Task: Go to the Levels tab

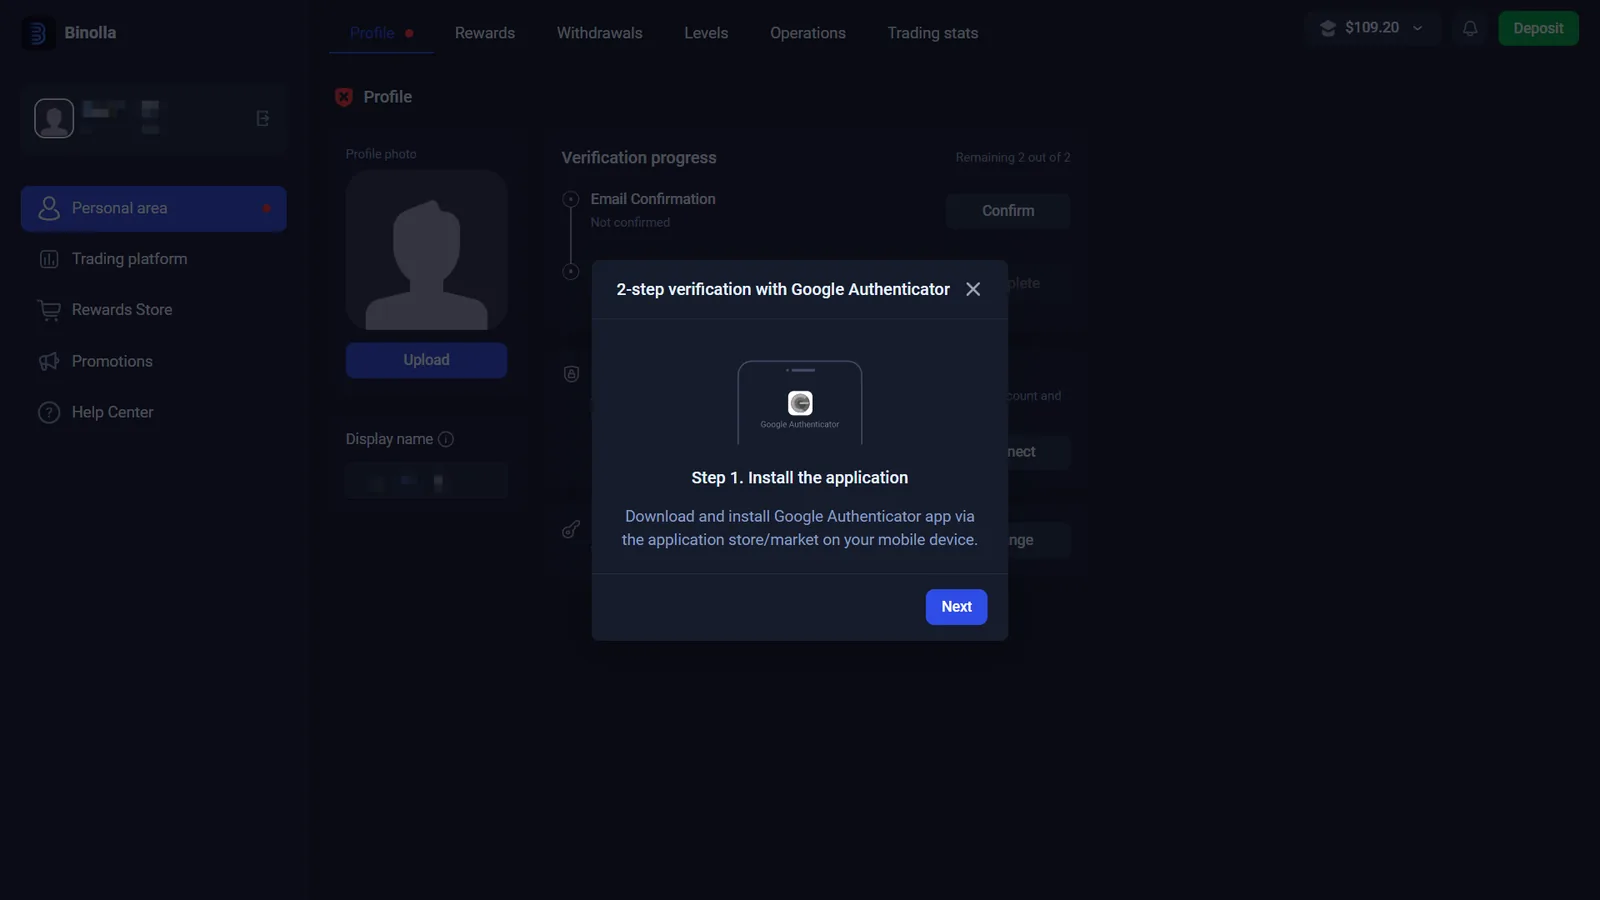Action: tap(706, 33)
